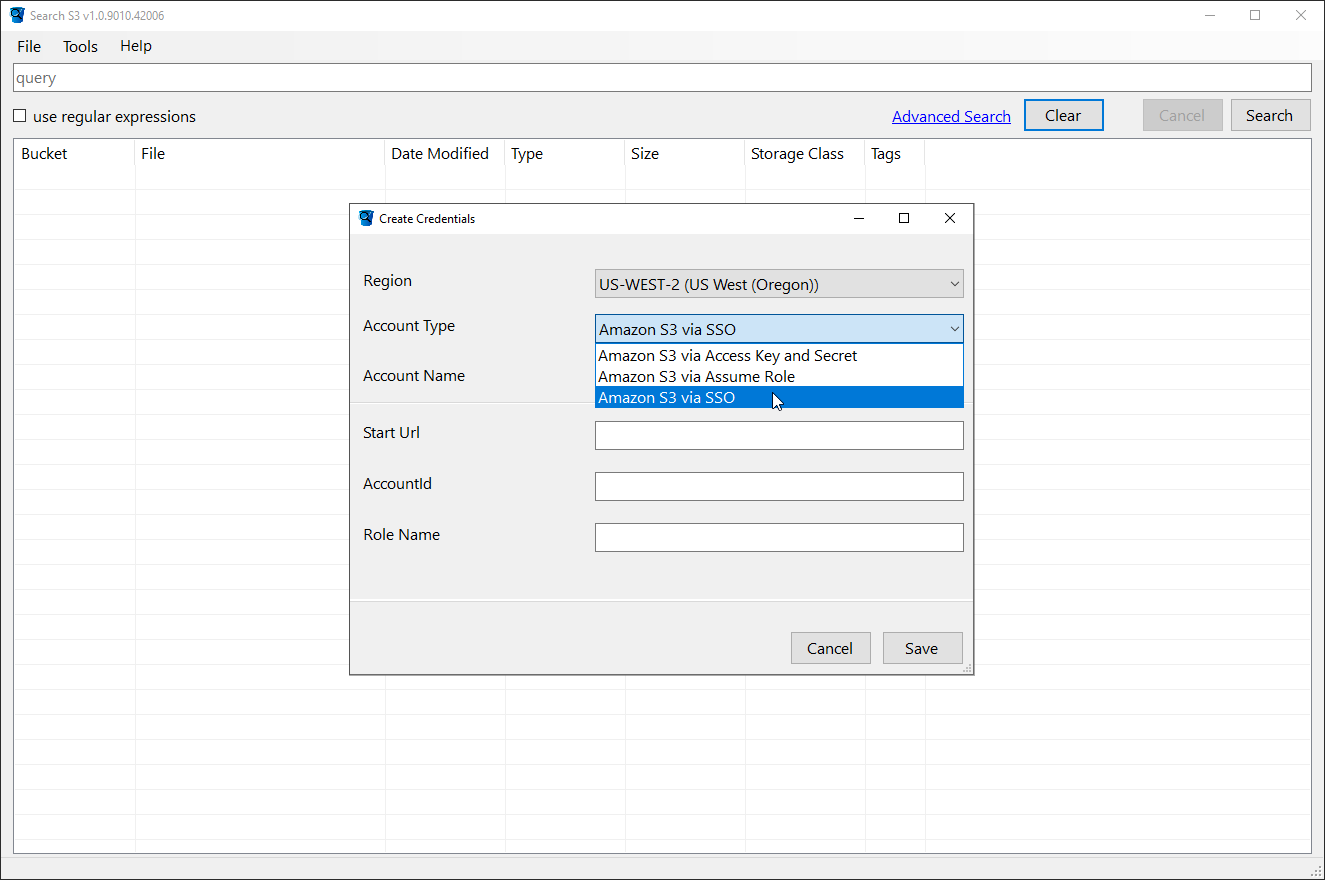This screenshot has height=880, width=1325.
Task: Cancel the Create Credentials dialog
Action: [830, 648]
